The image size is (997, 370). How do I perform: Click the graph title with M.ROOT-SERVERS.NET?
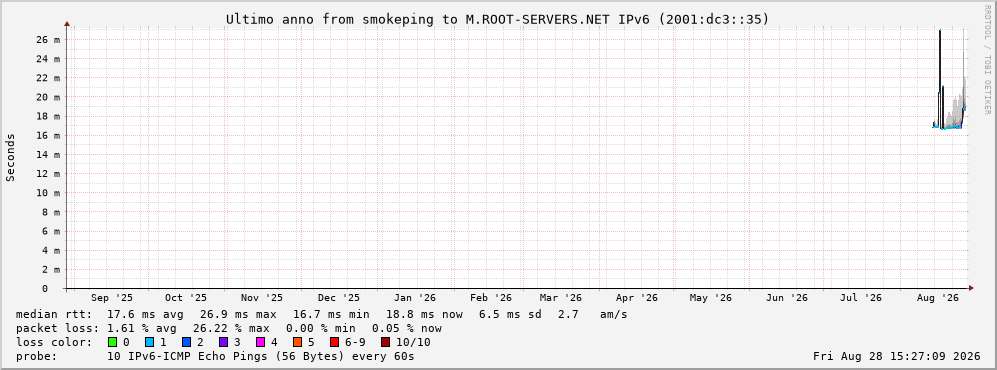[497, 19]
